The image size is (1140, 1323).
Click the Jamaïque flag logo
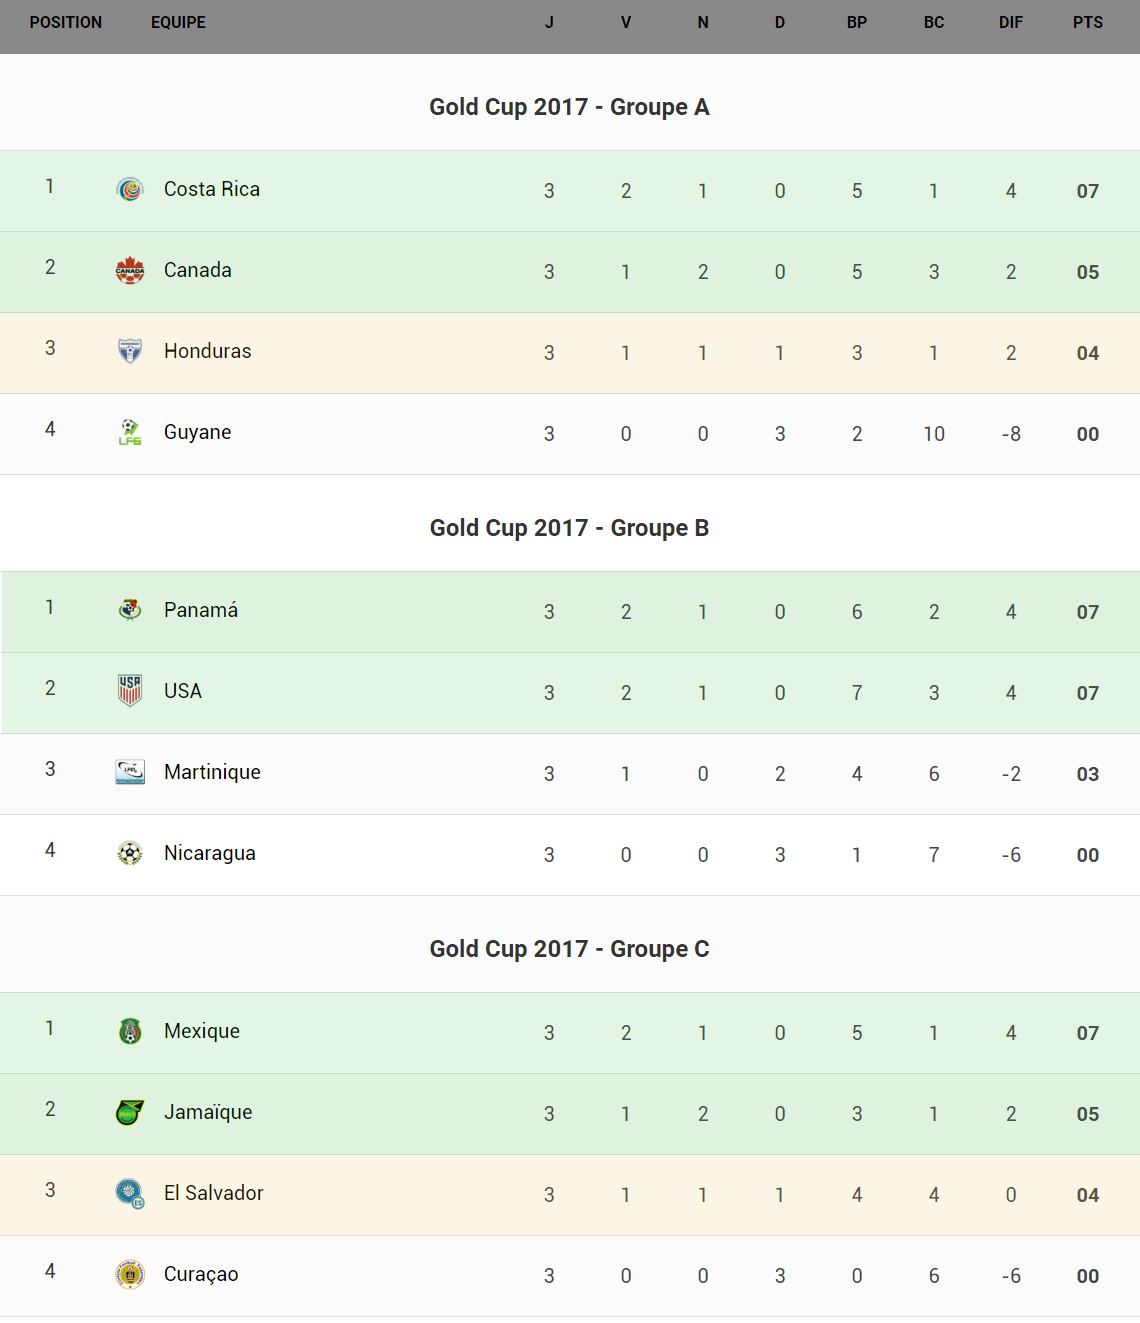coord(130,1112)
